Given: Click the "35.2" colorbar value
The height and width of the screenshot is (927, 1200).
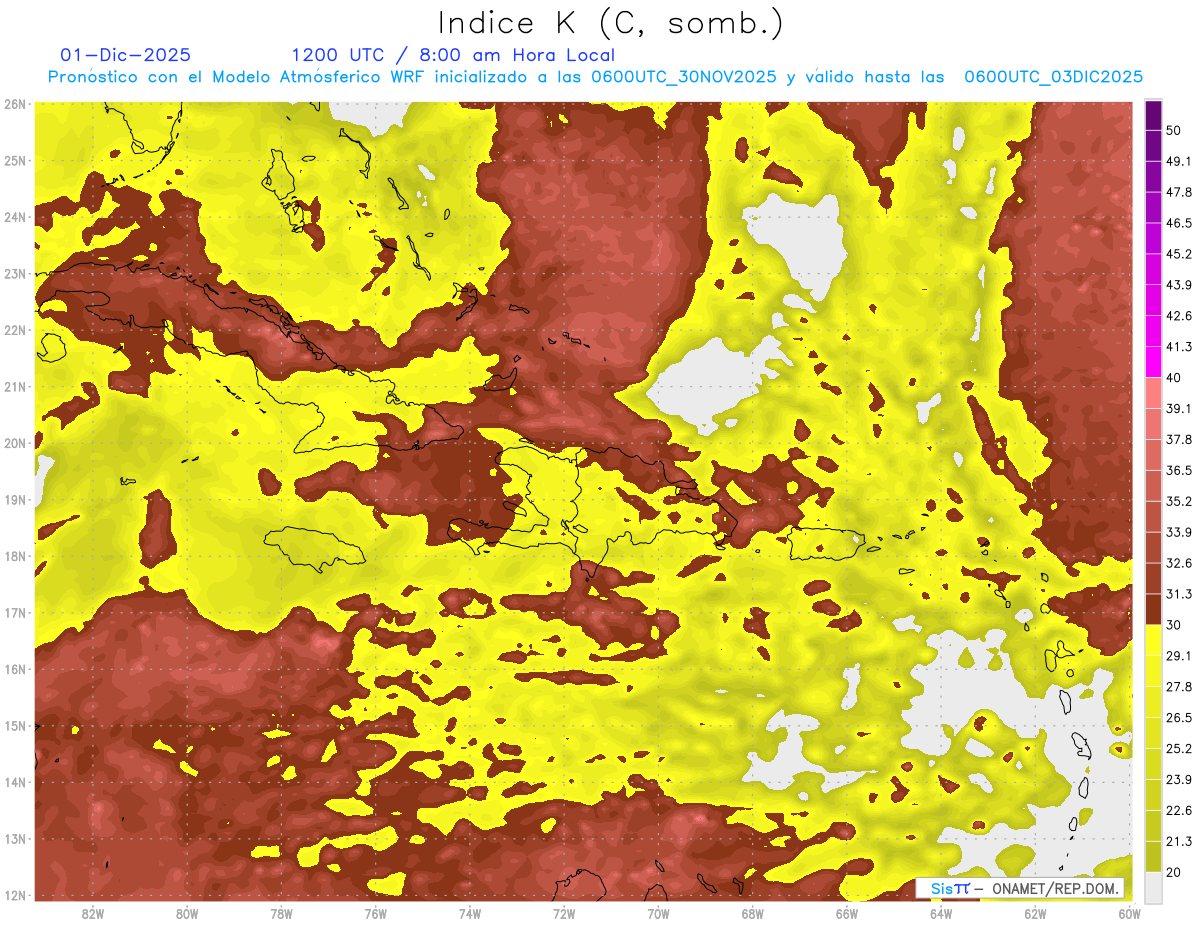Looking at the screenshot, I should pyautogui.click(x=1178, y=501).
